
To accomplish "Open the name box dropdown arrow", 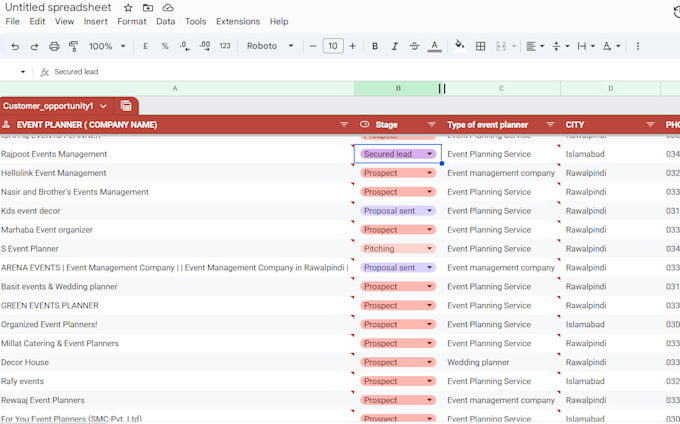I will [23, 72].
